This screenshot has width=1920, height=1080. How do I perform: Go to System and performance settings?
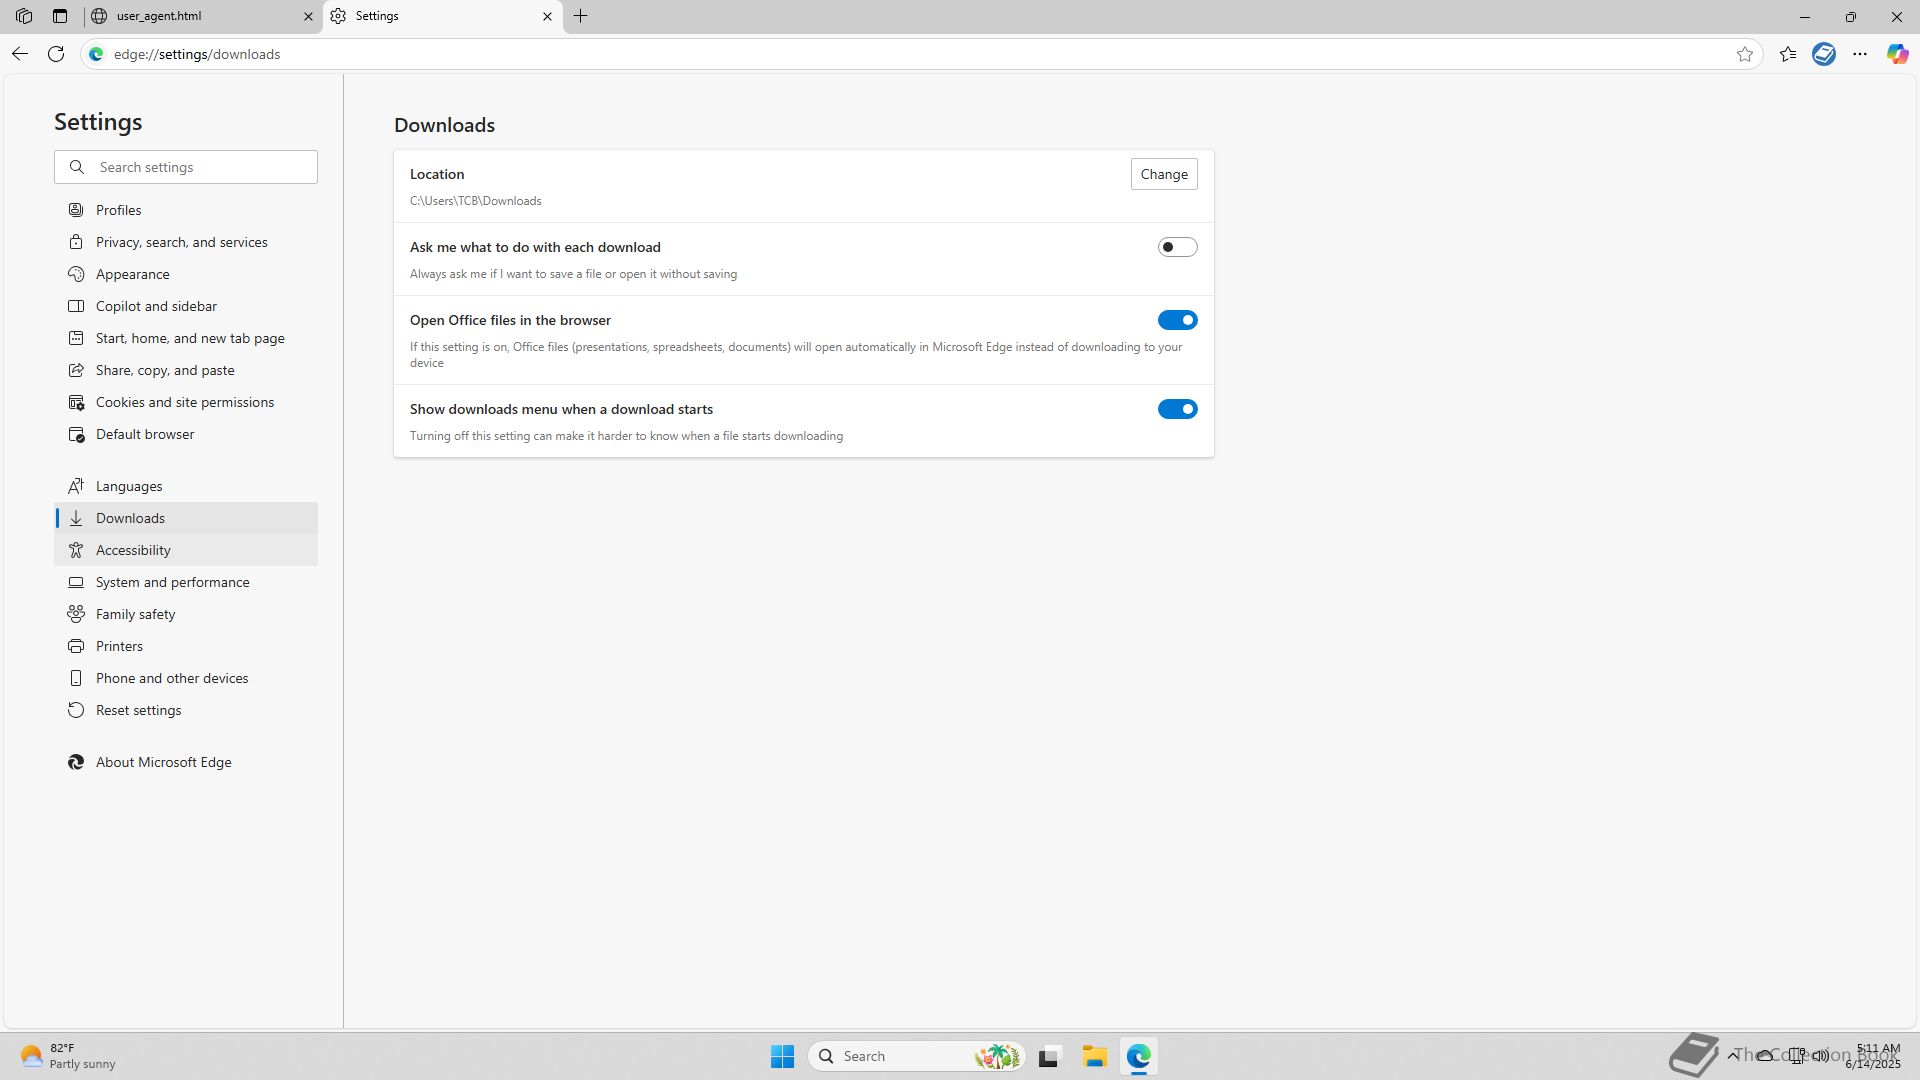coord(172,582)
